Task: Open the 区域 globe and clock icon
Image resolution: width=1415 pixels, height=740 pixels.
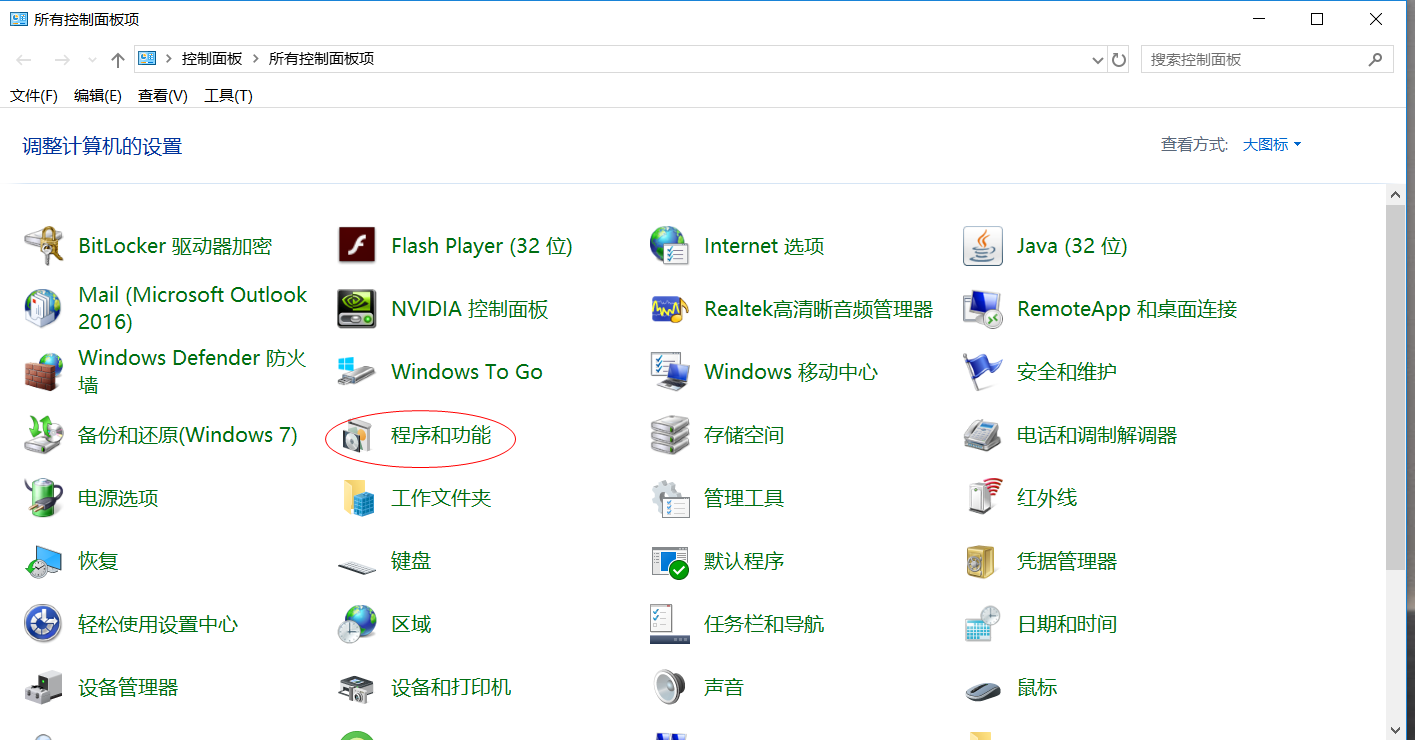Action: (357, 624)
